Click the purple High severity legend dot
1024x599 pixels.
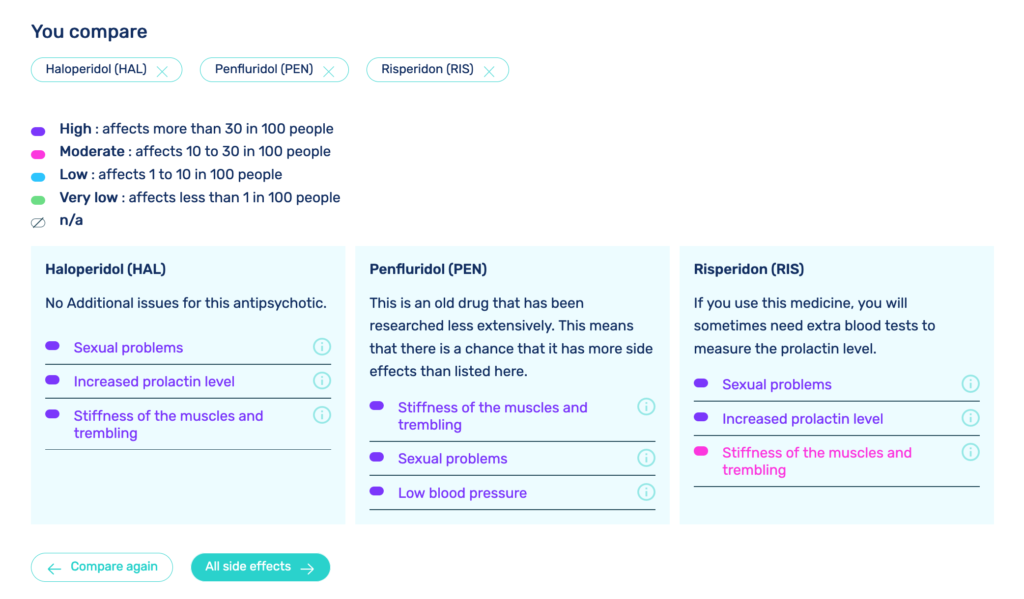[x=37, y=130]
